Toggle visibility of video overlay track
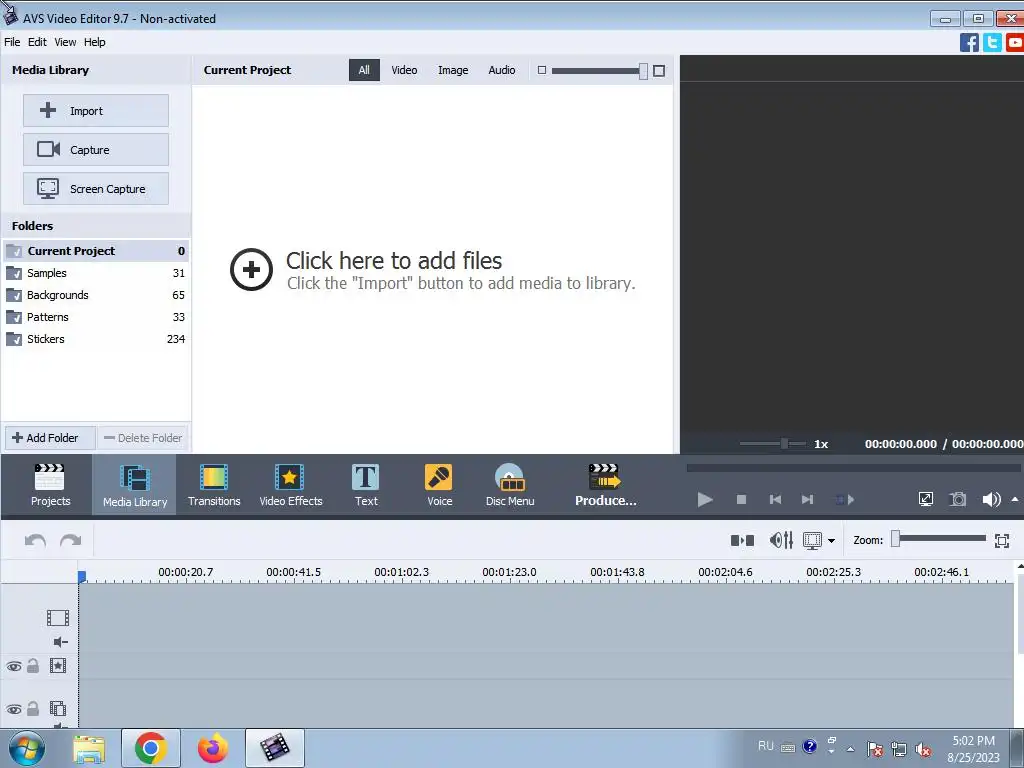The height and width of the screenshot is (768, 1024). pos(14,709)
